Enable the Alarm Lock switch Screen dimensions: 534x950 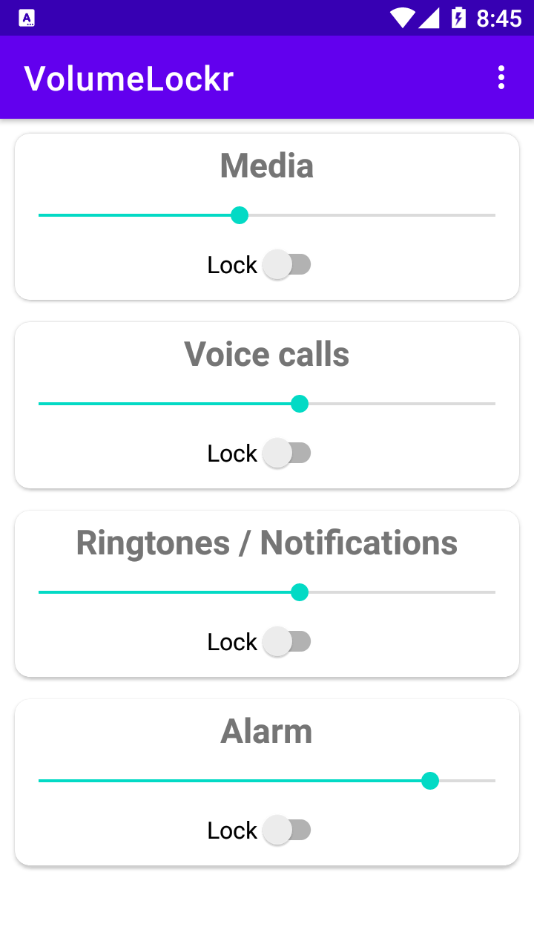287,830
